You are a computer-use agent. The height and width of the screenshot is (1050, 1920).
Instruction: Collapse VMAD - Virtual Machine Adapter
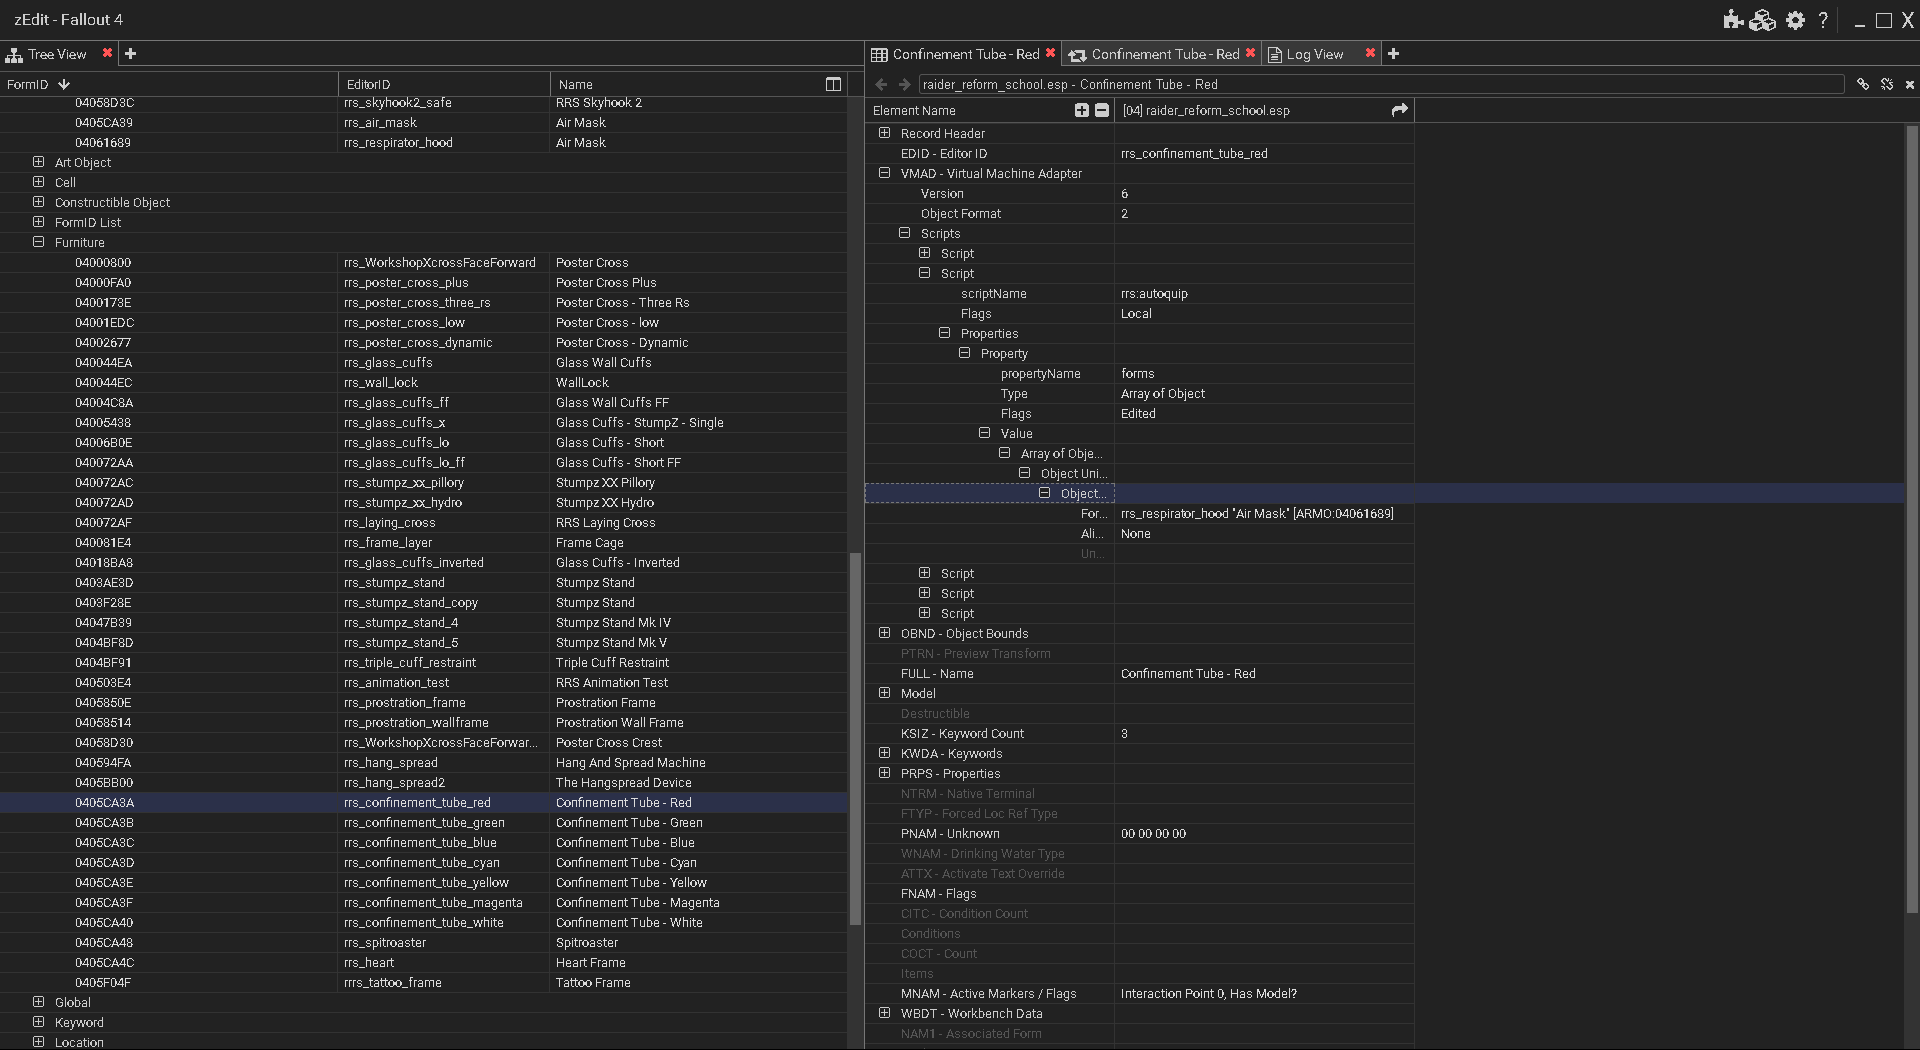coord(884,173)
